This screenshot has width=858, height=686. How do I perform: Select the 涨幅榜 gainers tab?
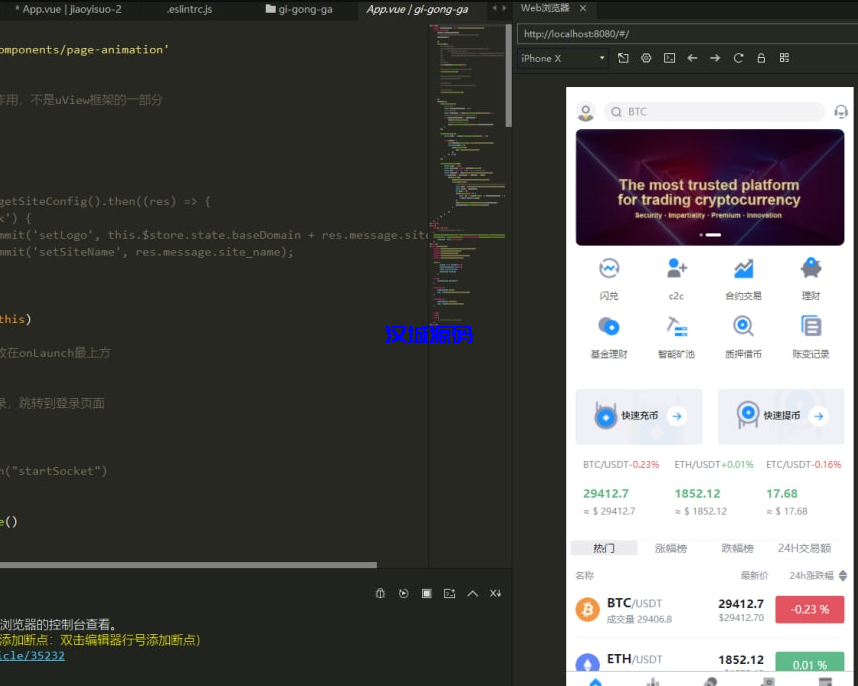coord(670,548)
